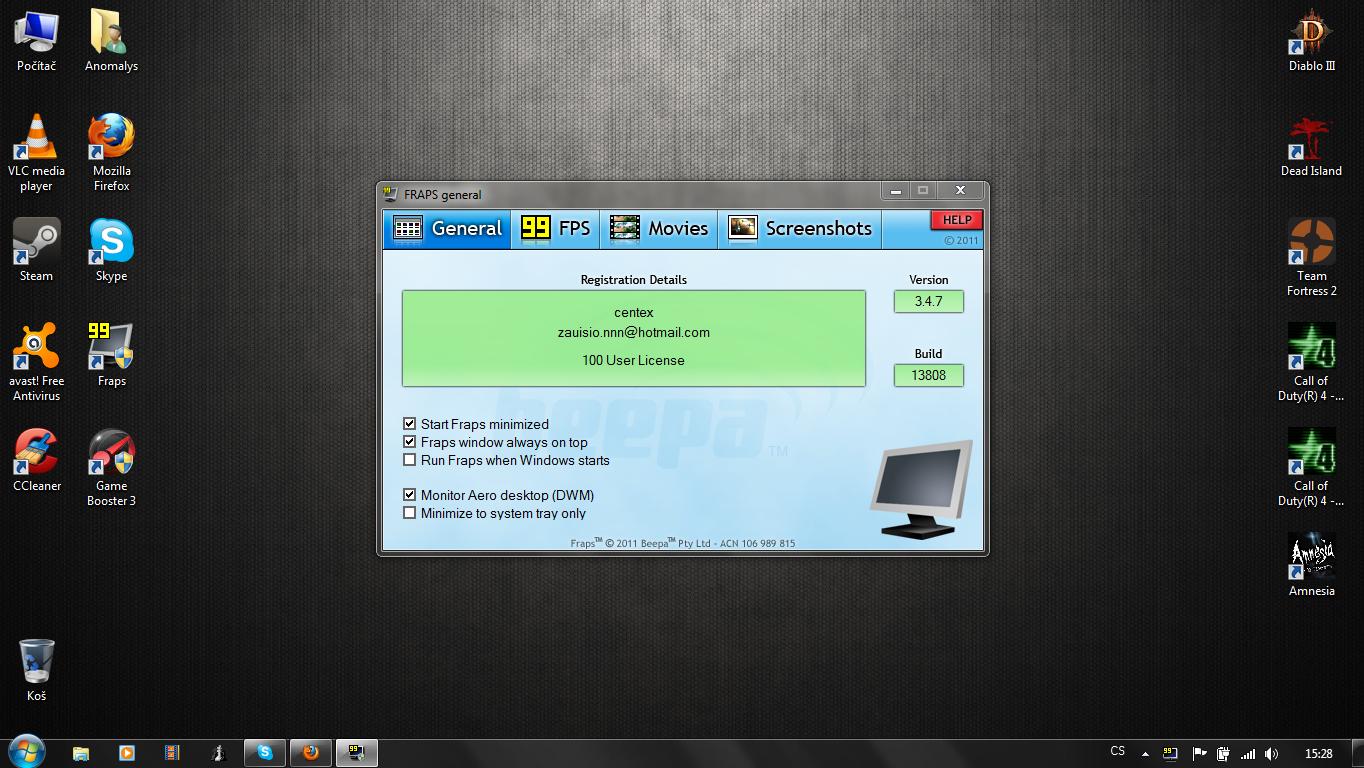Viewport: 1364px width, 768px height.
Task: Open Action Center flag tray icon
Action: coord(1198,754)
